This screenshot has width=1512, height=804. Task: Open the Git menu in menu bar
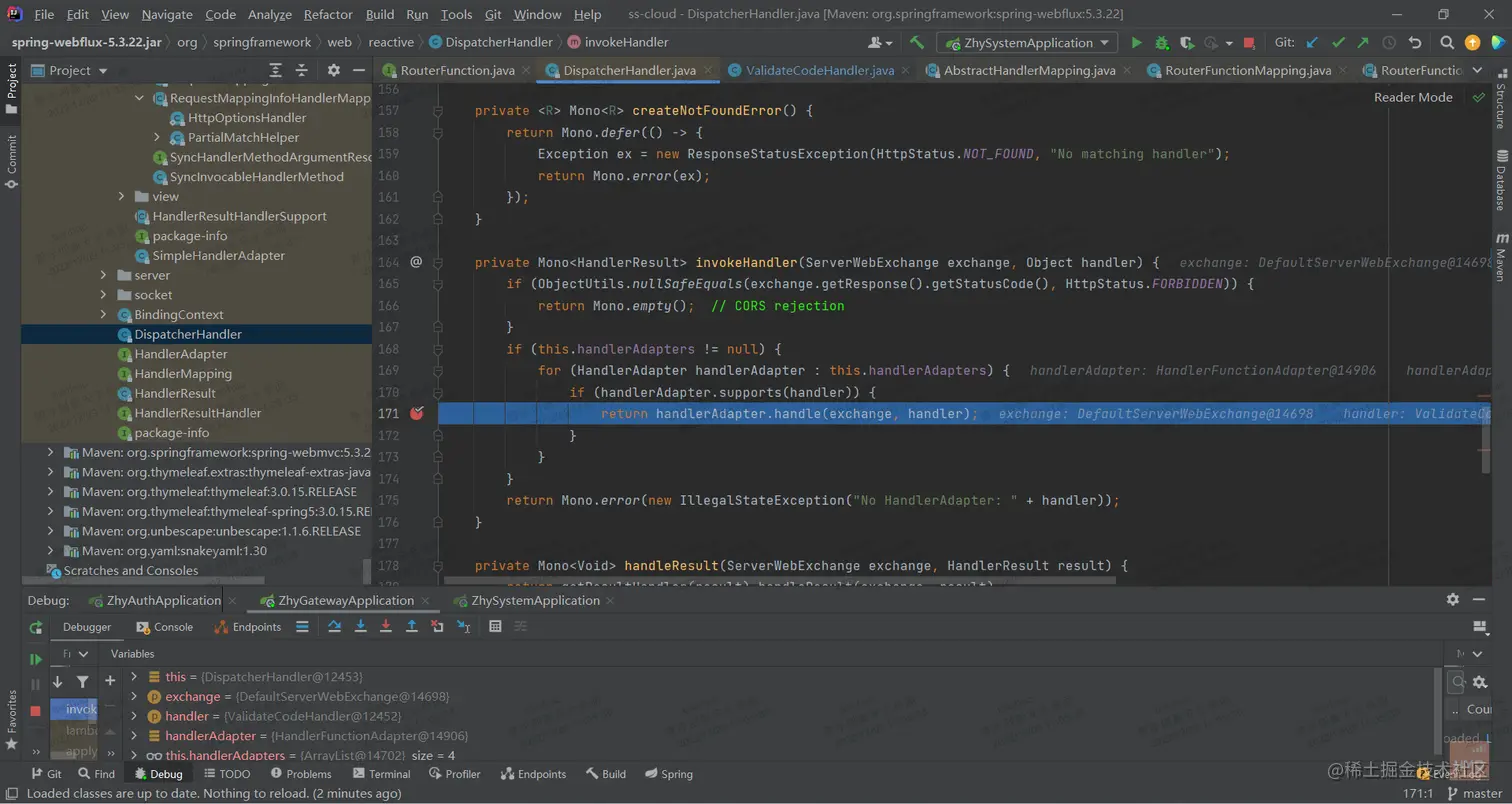[x=493, y=15]
